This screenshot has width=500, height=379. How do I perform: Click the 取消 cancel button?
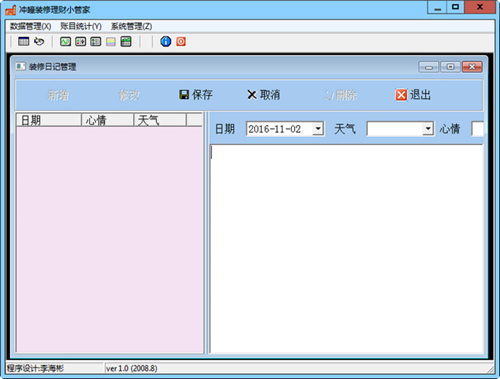point(264,95)
